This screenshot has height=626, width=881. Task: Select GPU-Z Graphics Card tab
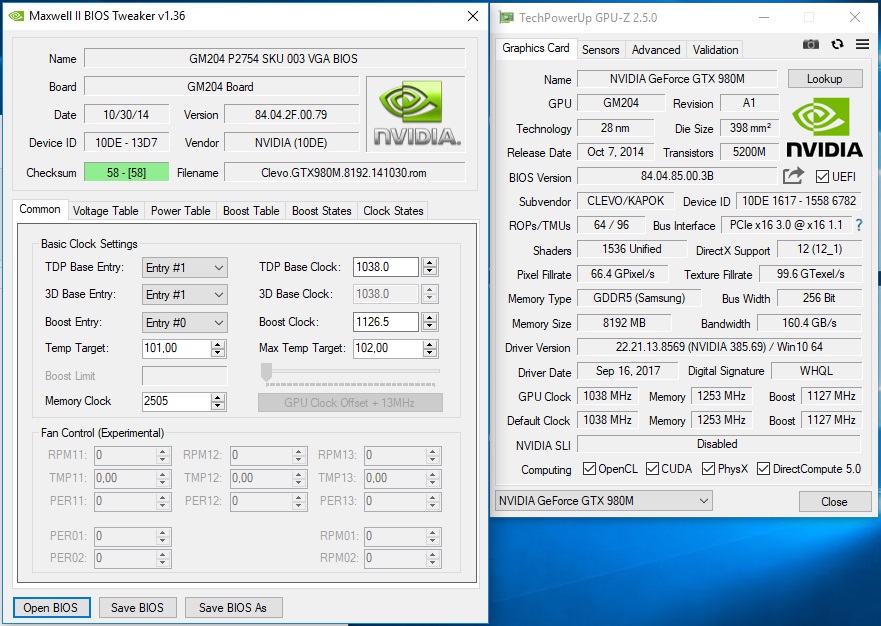(535, 48)
